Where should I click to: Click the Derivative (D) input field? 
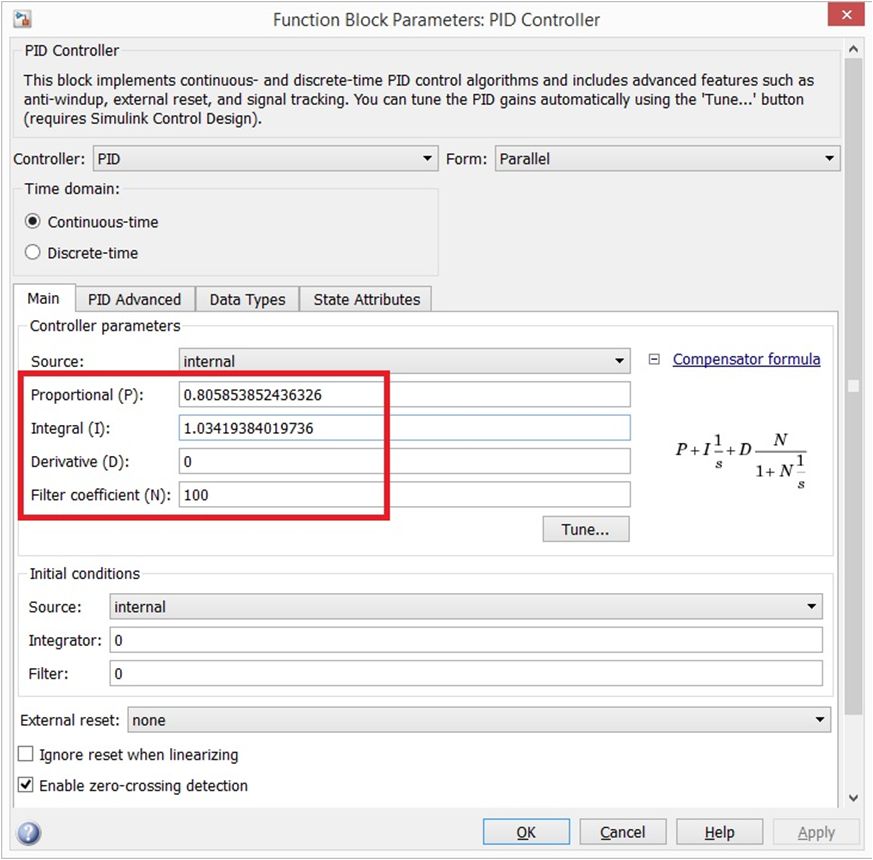[405, 461]
